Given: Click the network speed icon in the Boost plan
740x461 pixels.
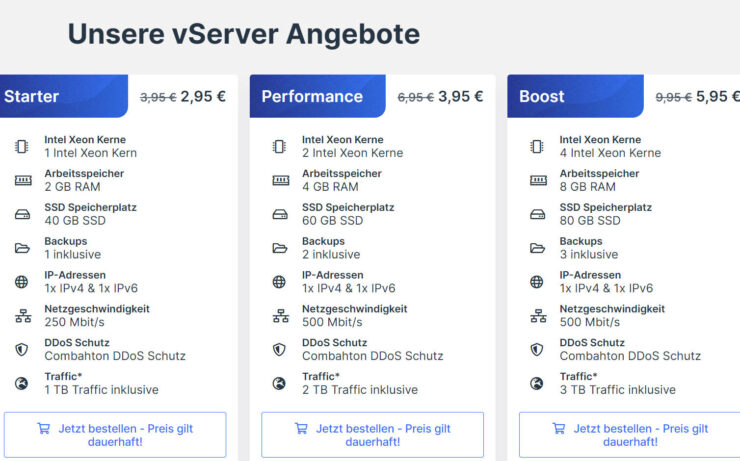Looking at the screenshot, I should coord(538,316).
